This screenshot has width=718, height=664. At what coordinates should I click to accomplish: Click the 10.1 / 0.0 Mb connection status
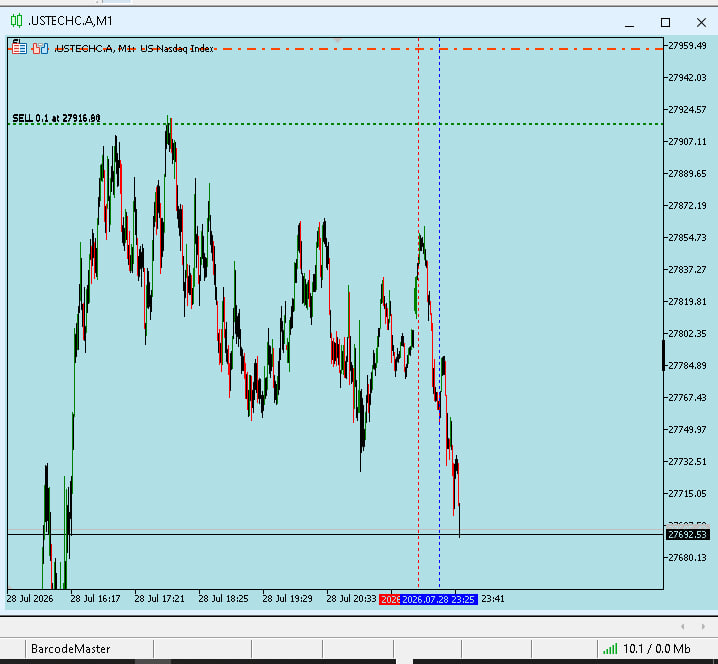[657, 649]
